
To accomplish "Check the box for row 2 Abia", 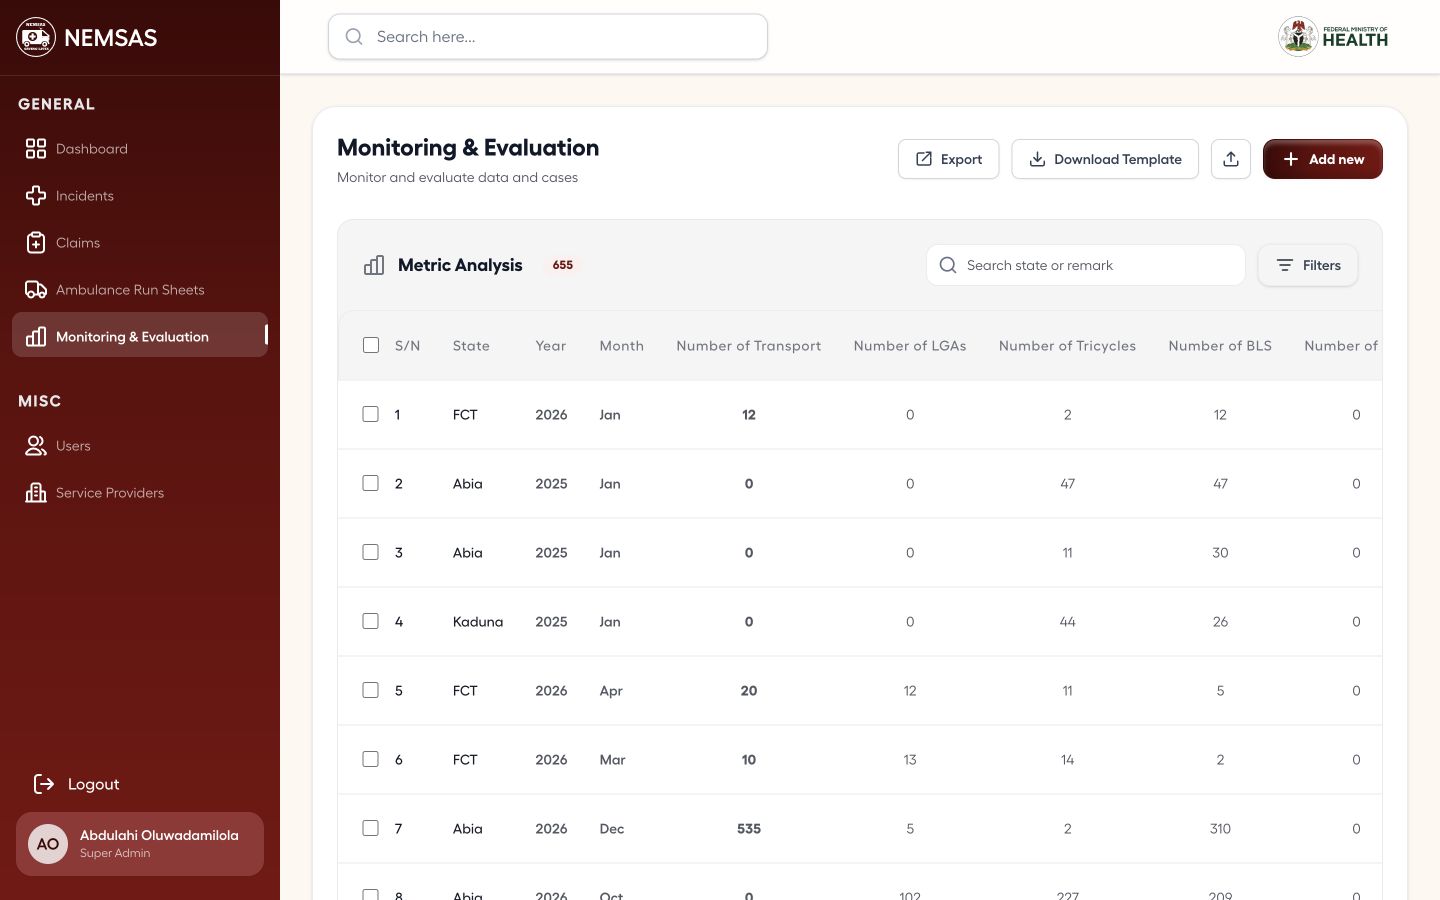I will (371, 483).
